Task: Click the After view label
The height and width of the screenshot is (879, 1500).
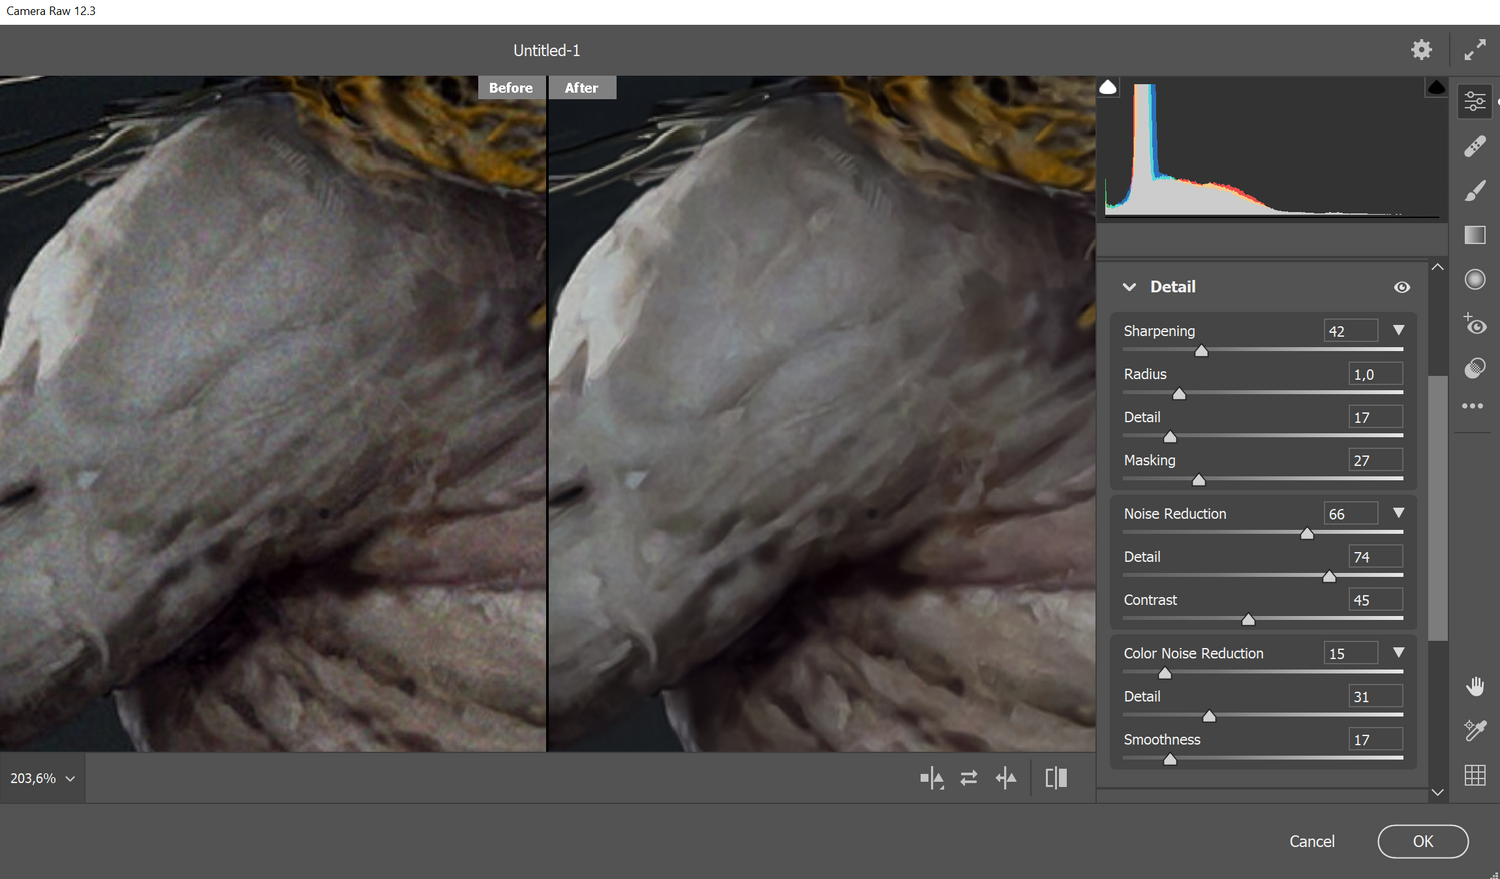Action: [581, 88]
